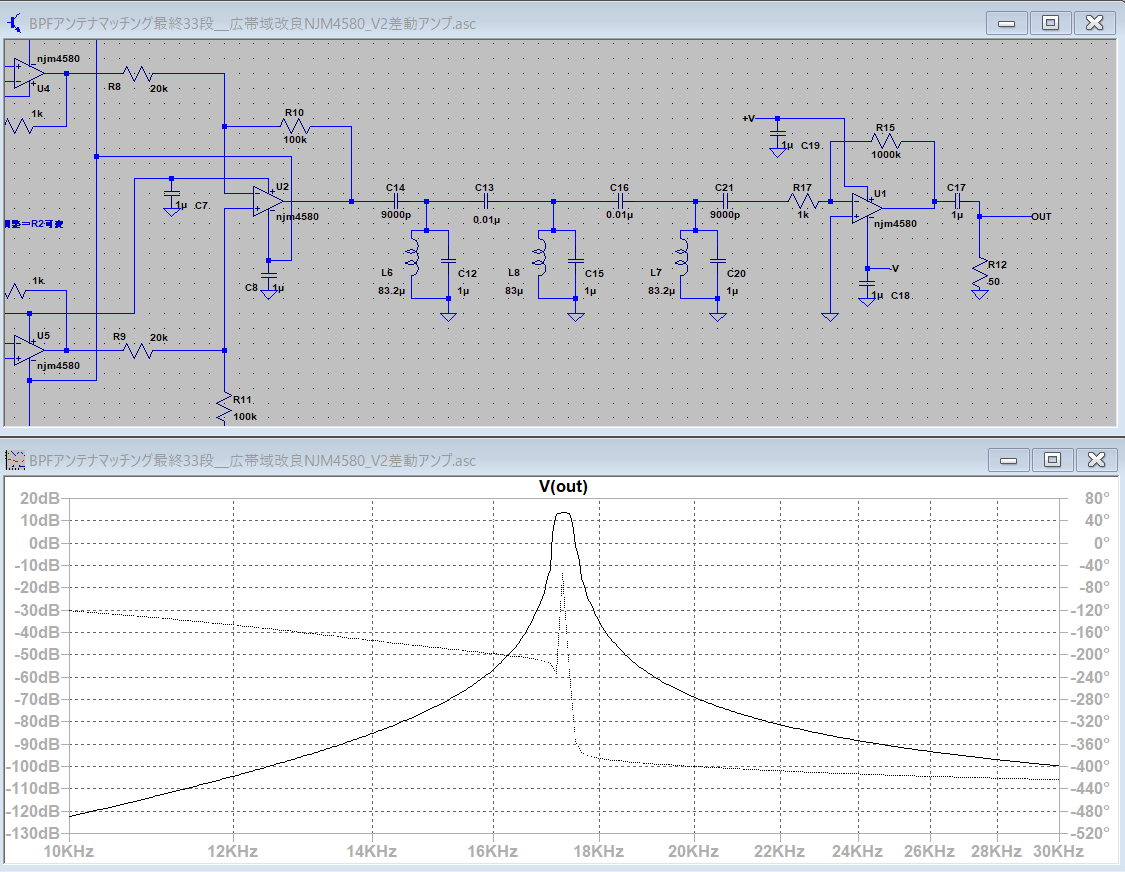Click the OUT net label
Viewport: 1125px width, 872px height.
click(x=1041, y=217)
